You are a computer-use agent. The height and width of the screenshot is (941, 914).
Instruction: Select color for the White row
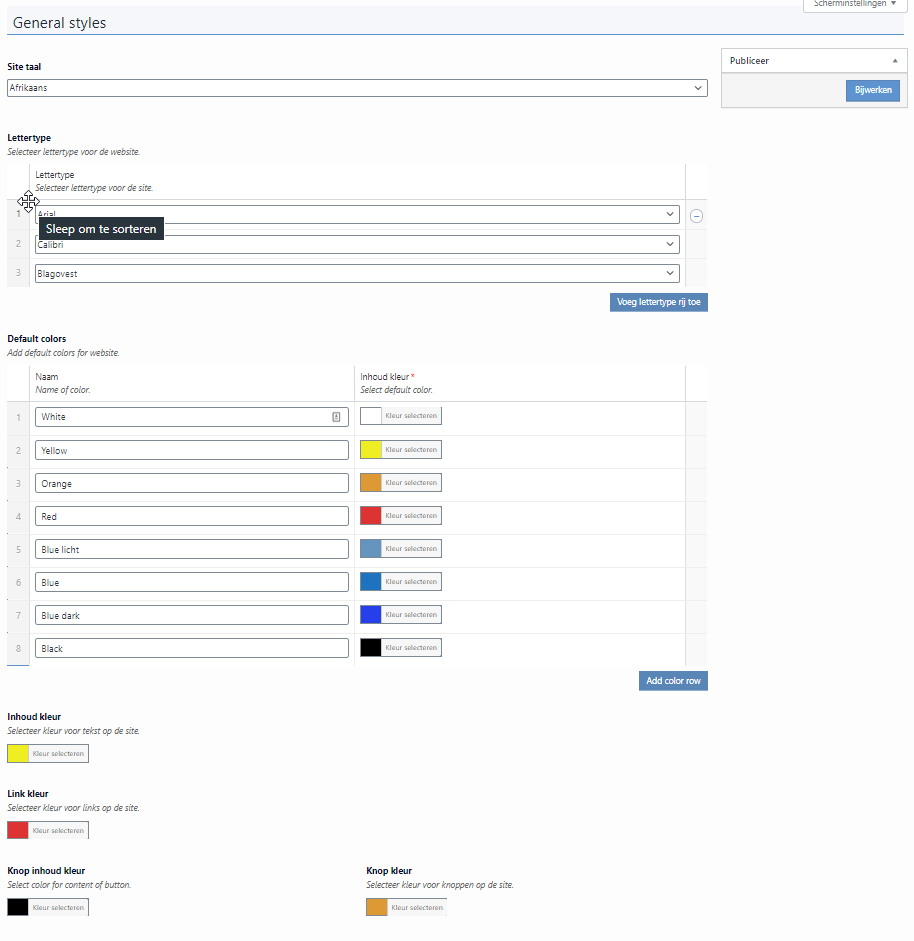400,416
